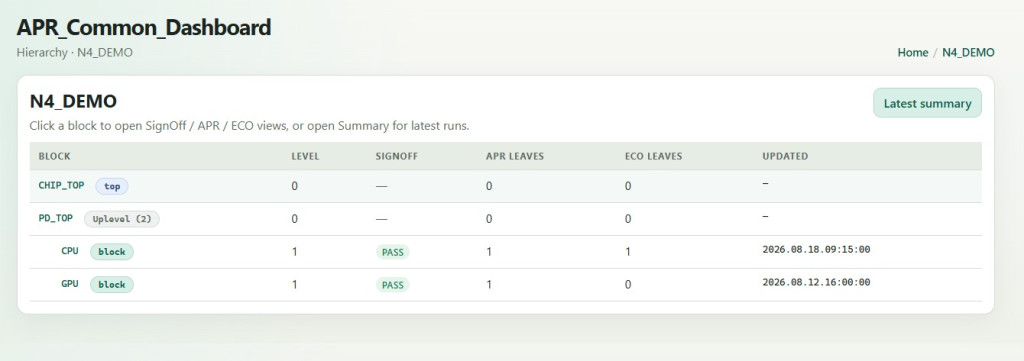Click the SIGNOFF column header

coord(396,157)
